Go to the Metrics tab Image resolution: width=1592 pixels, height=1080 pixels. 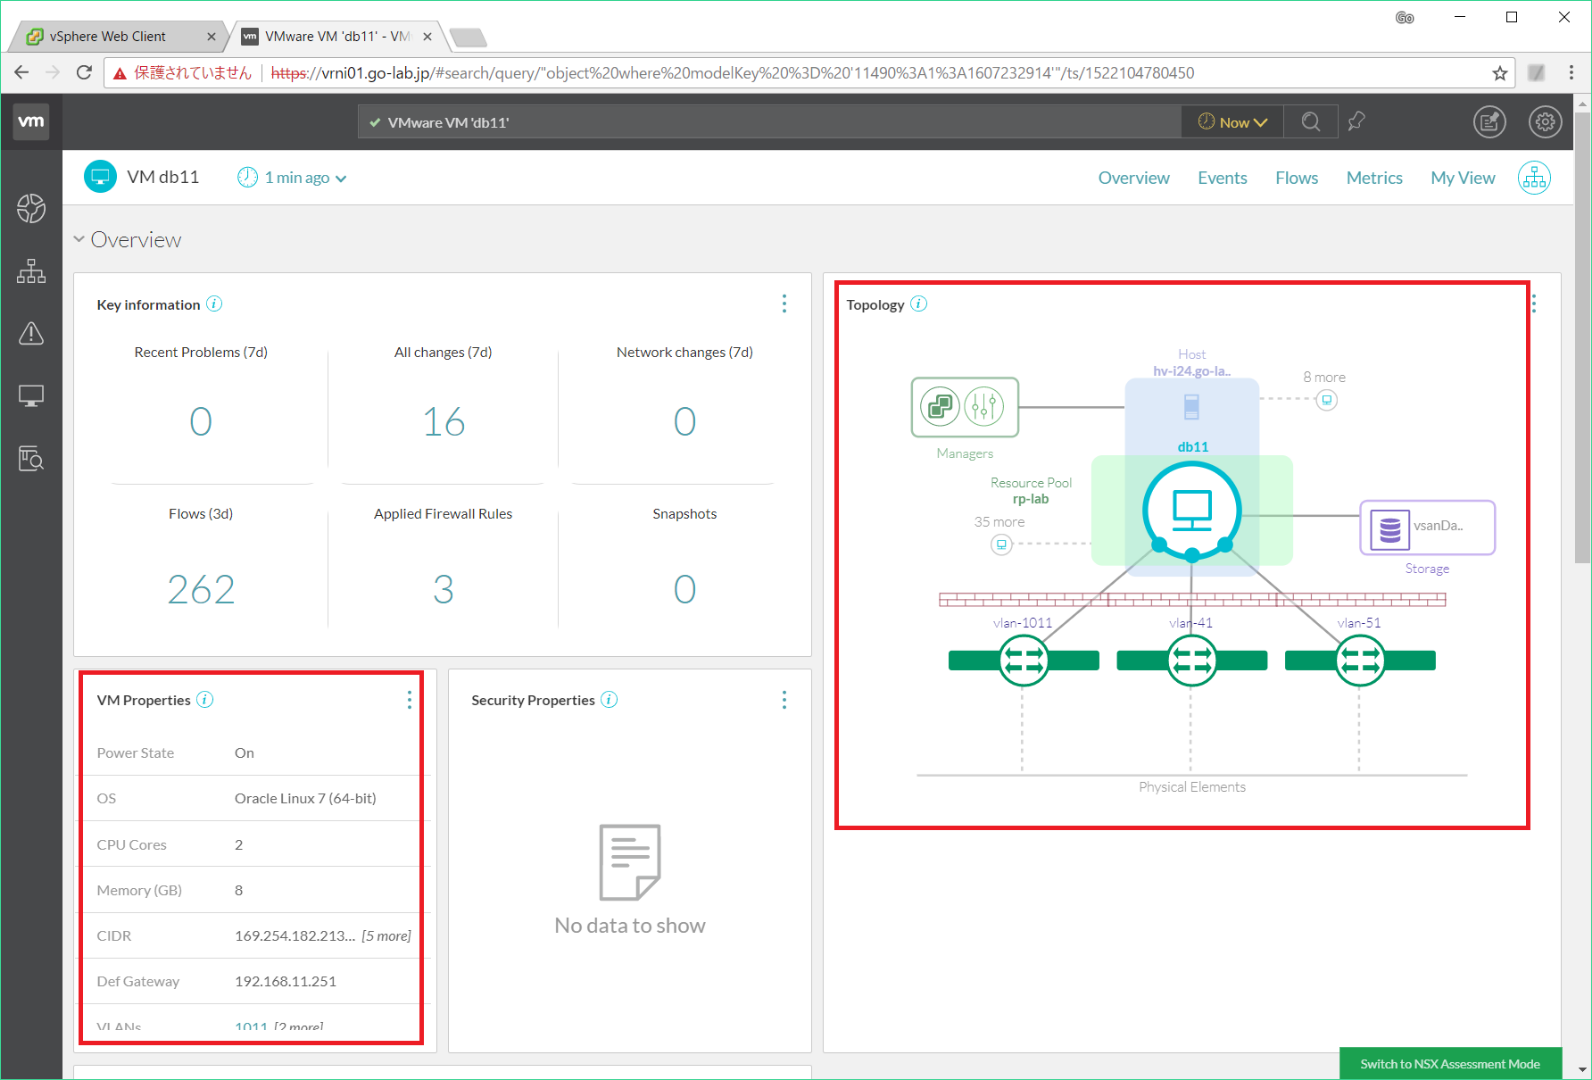[x=1373, y=178]
